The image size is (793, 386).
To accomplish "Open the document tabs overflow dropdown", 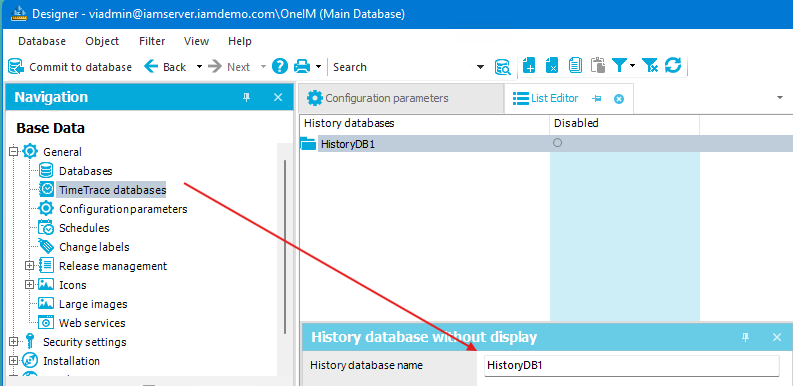I will click(780, 98).
